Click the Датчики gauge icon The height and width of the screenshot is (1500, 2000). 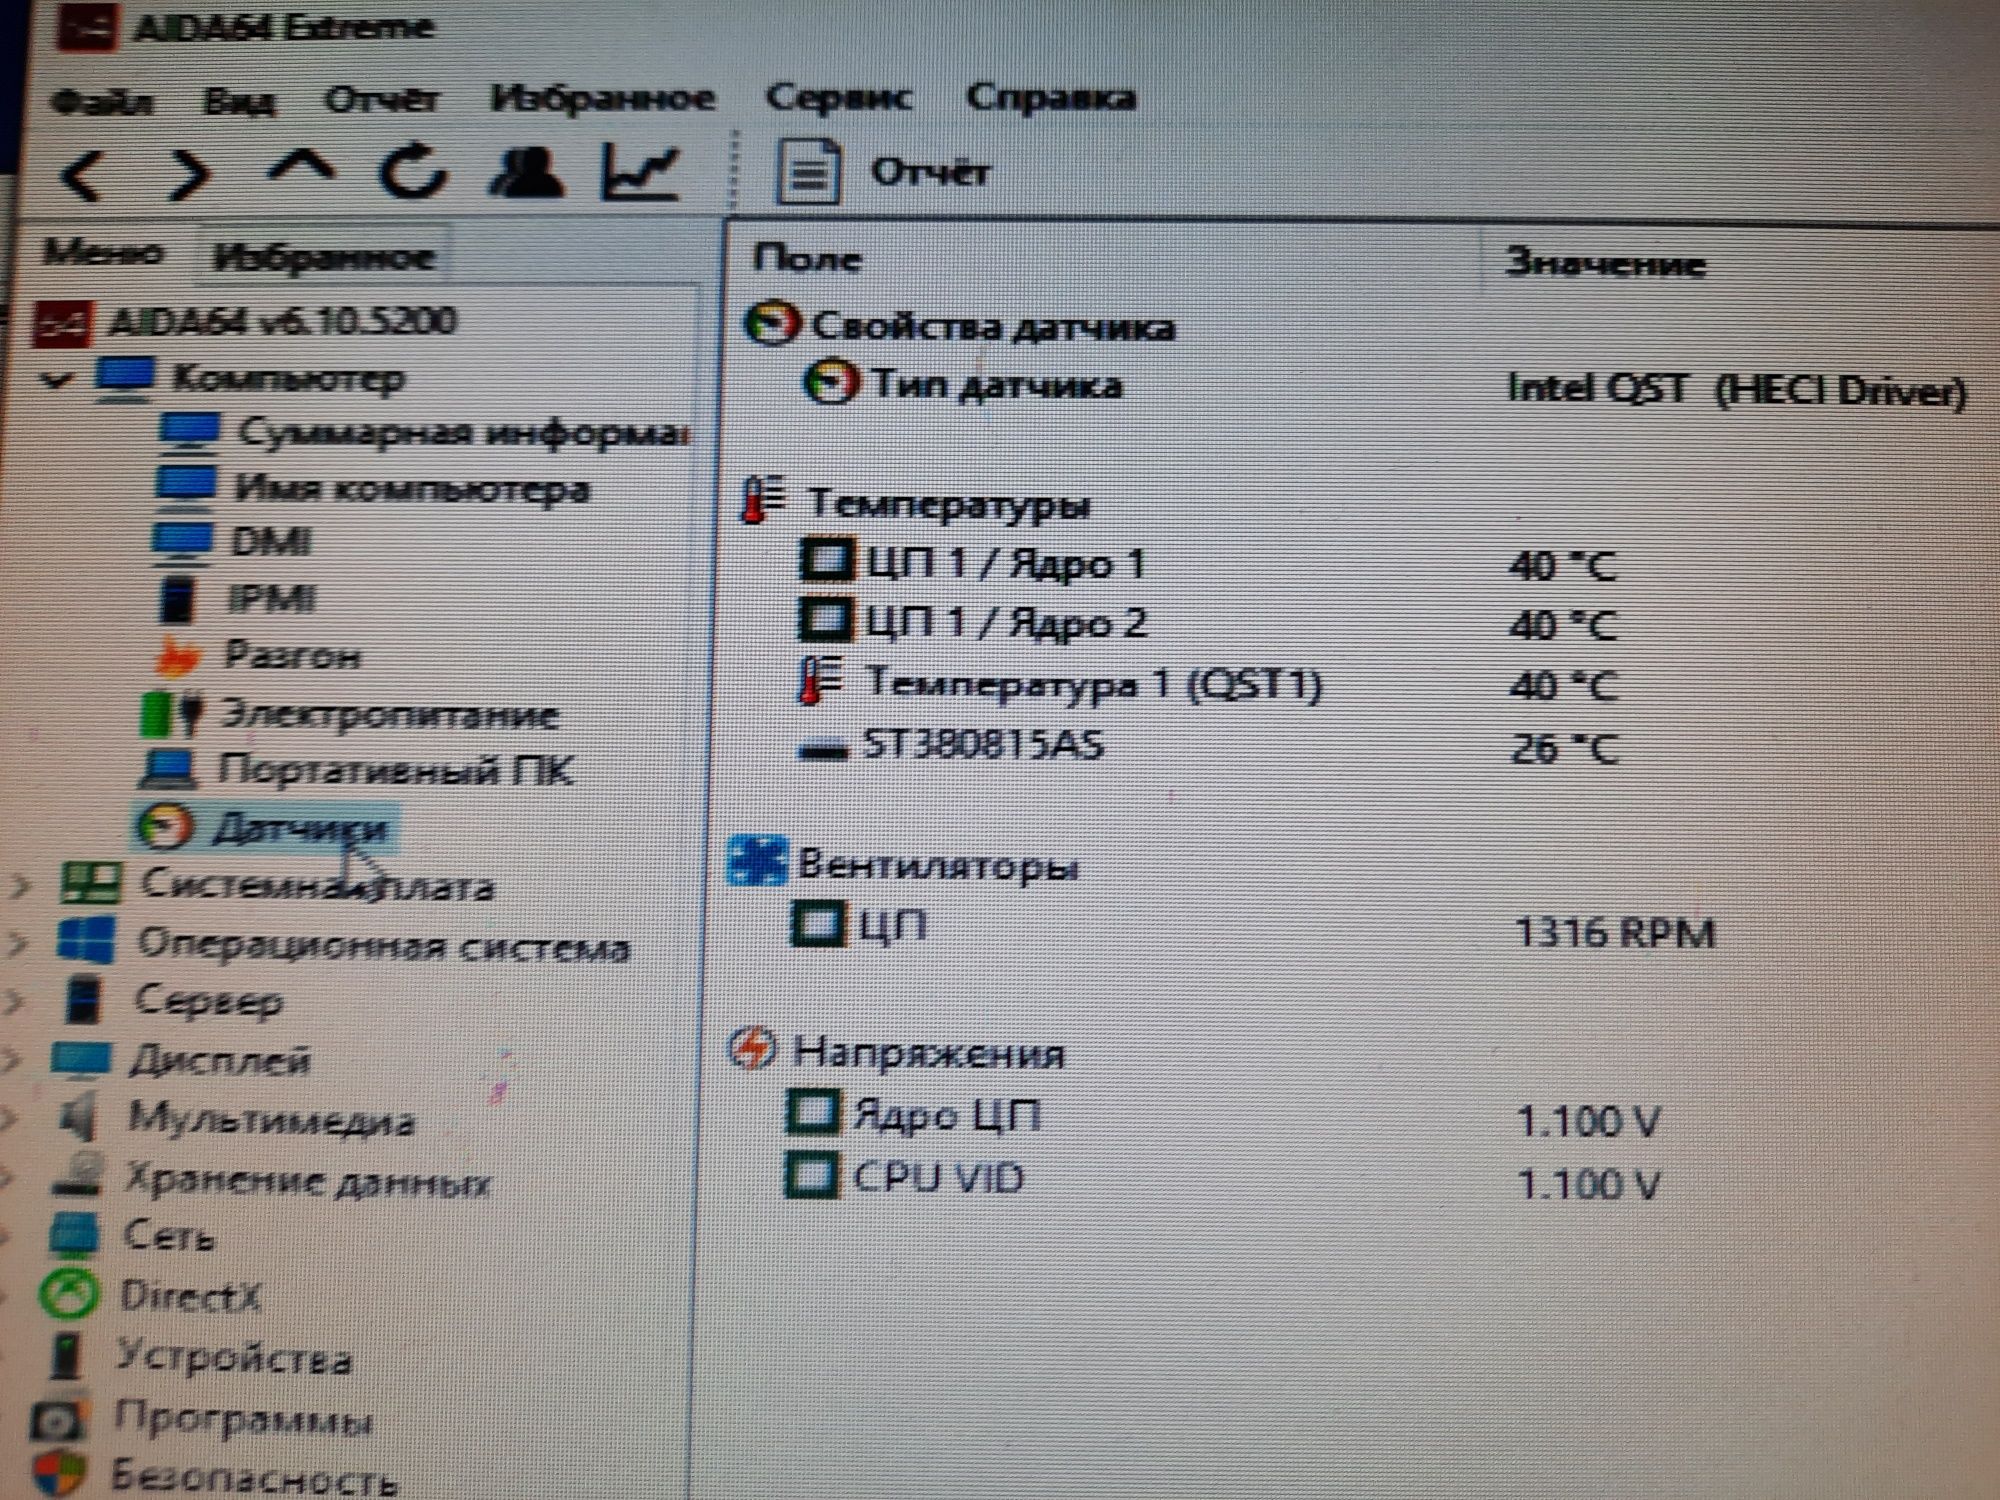click(165, 827)
